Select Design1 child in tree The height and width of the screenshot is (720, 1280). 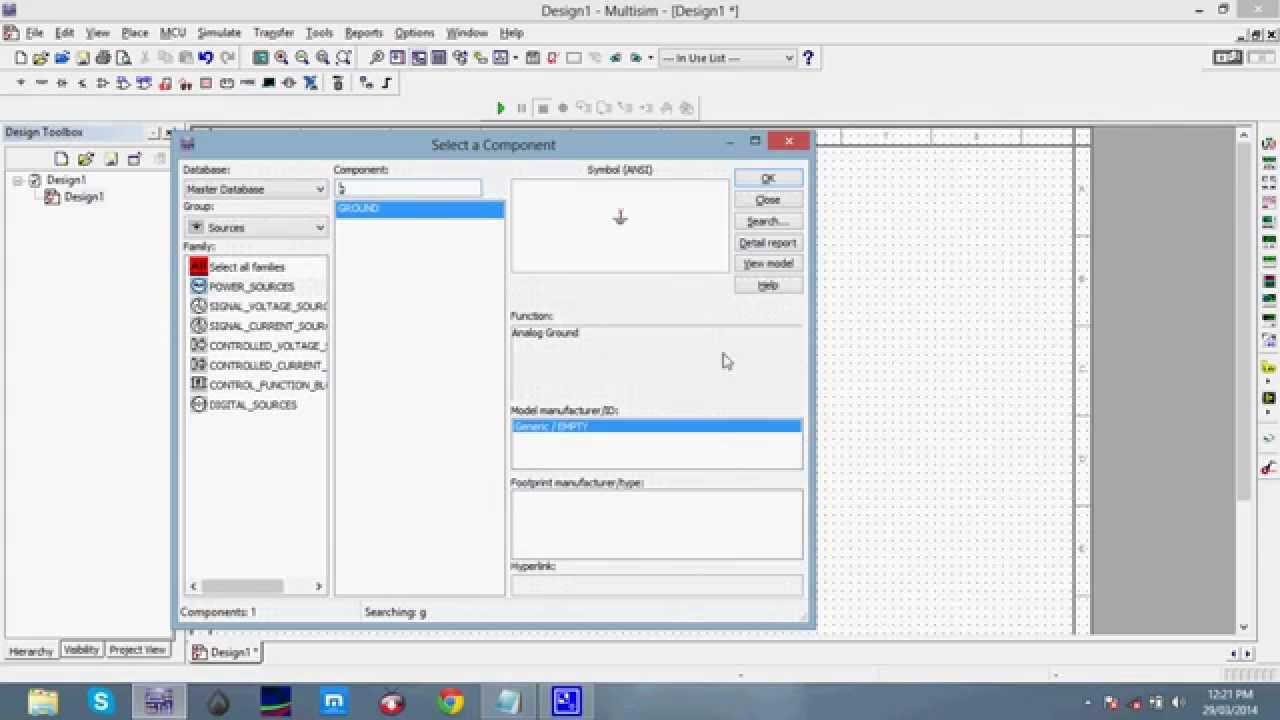tap(83, 197)
